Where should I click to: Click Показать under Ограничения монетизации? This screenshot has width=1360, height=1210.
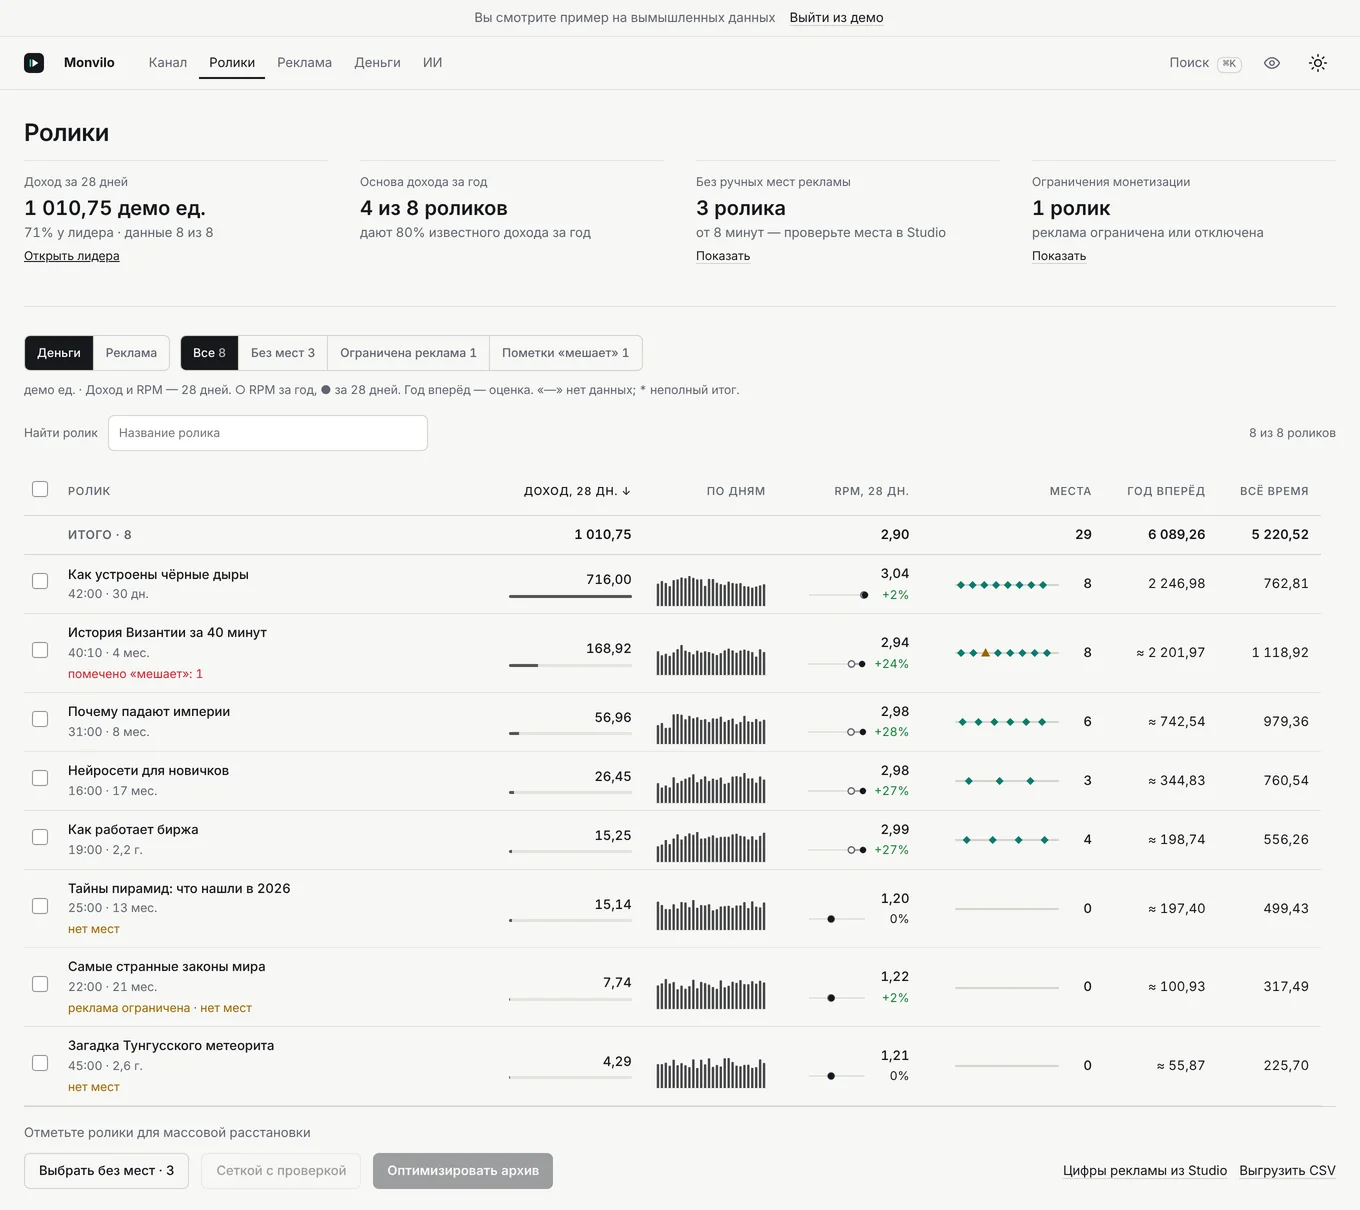1059,256
